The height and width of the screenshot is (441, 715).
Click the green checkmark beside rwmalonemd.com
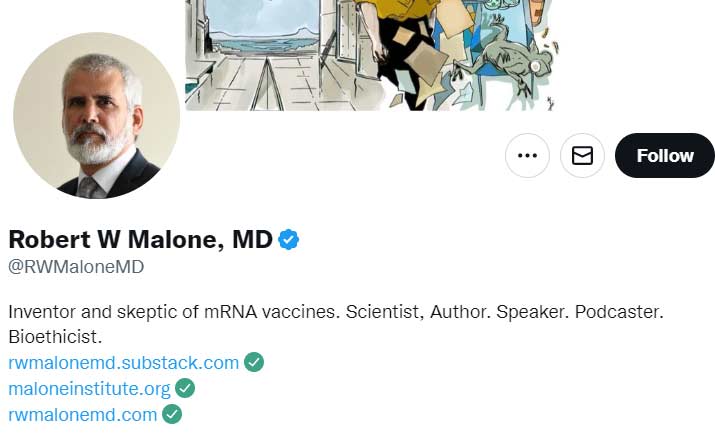[172, 414]
